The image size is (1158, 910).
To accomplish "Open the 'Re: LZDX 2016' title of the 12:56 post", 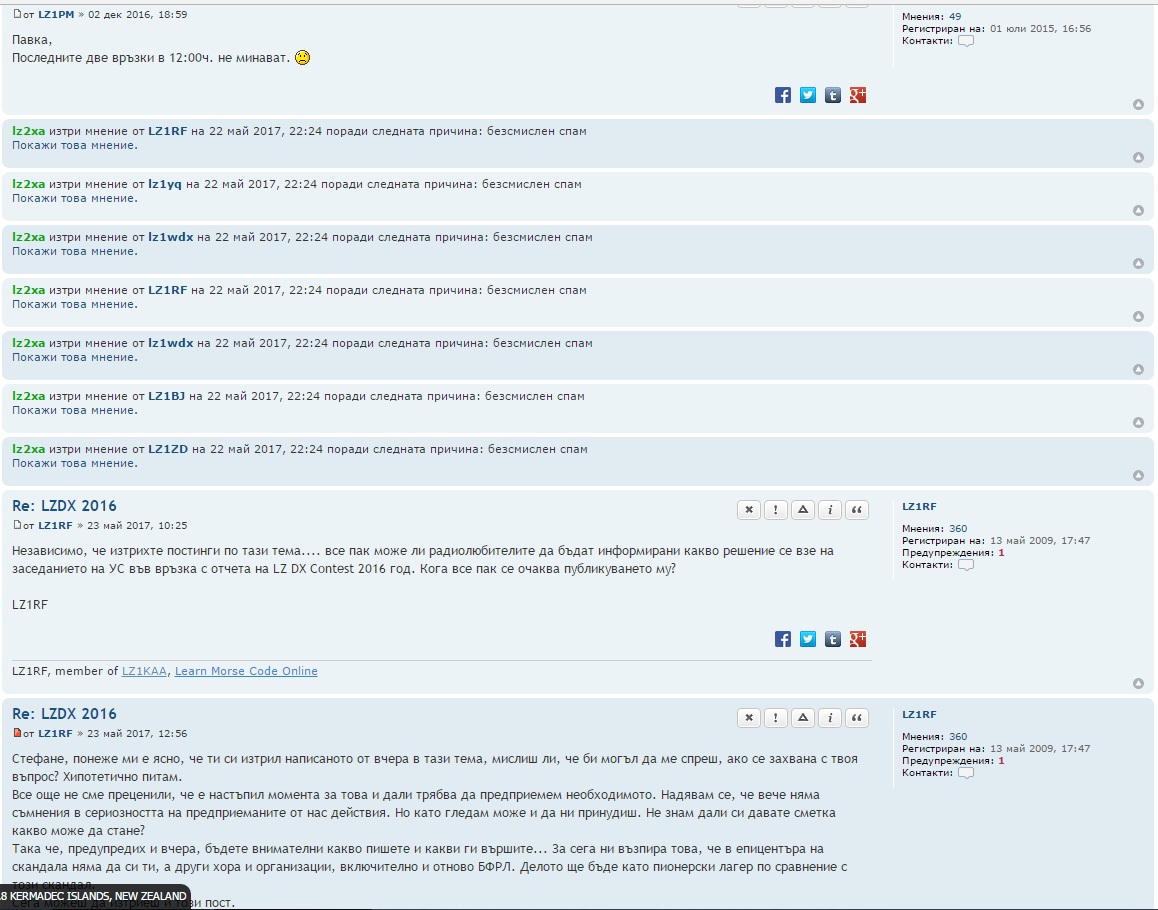I will (x=64, y=714).
